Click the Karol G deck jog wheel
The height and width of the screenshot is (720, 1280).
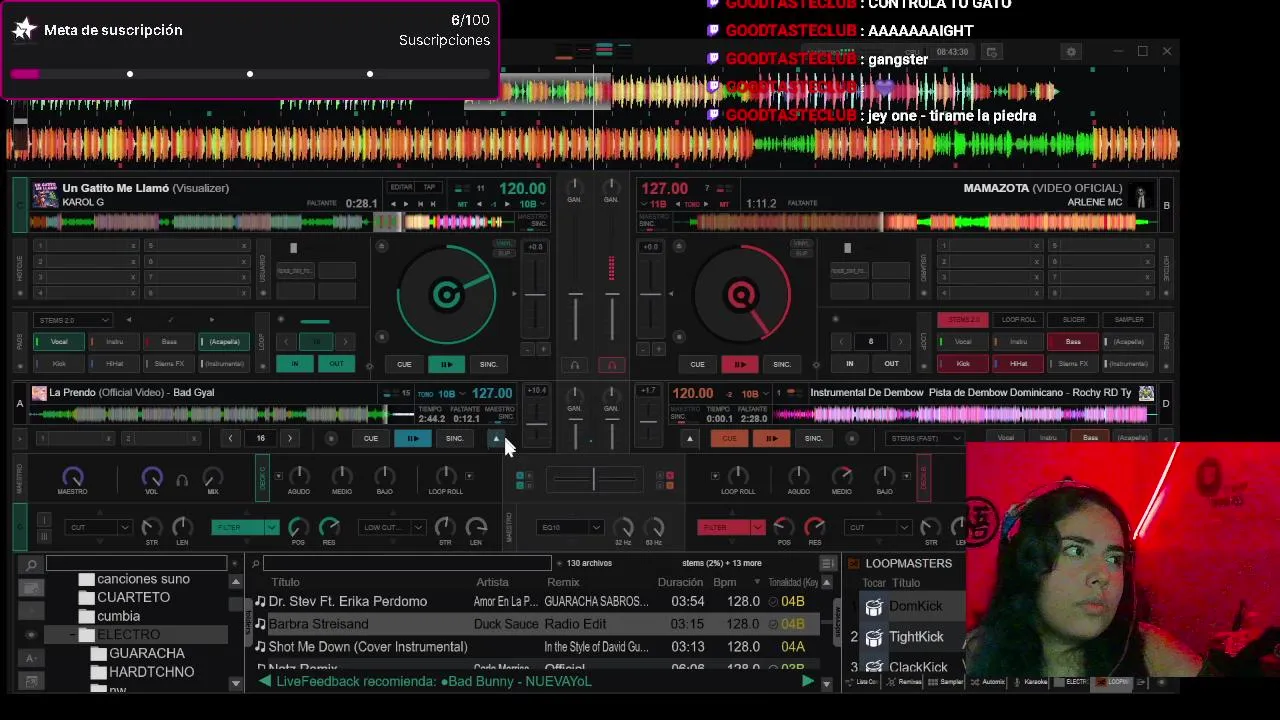(446, 294)
